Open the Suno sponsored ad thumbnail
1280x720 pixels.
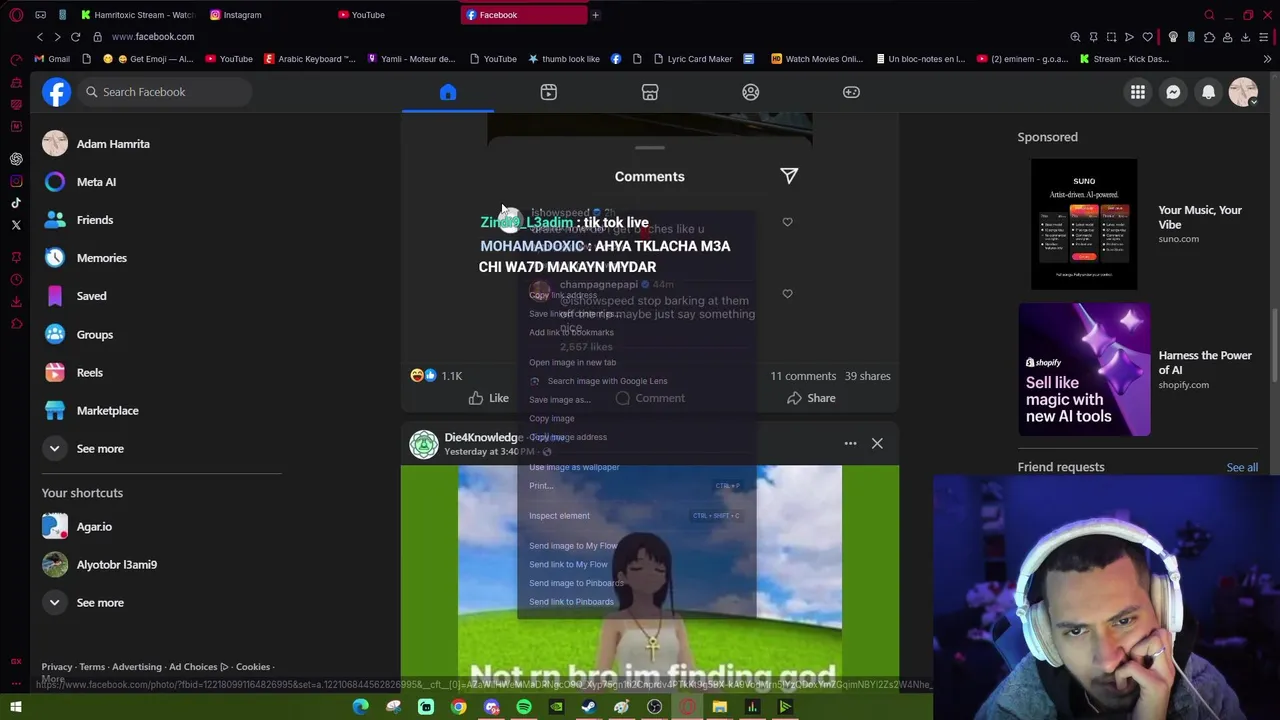point(1084,224)
